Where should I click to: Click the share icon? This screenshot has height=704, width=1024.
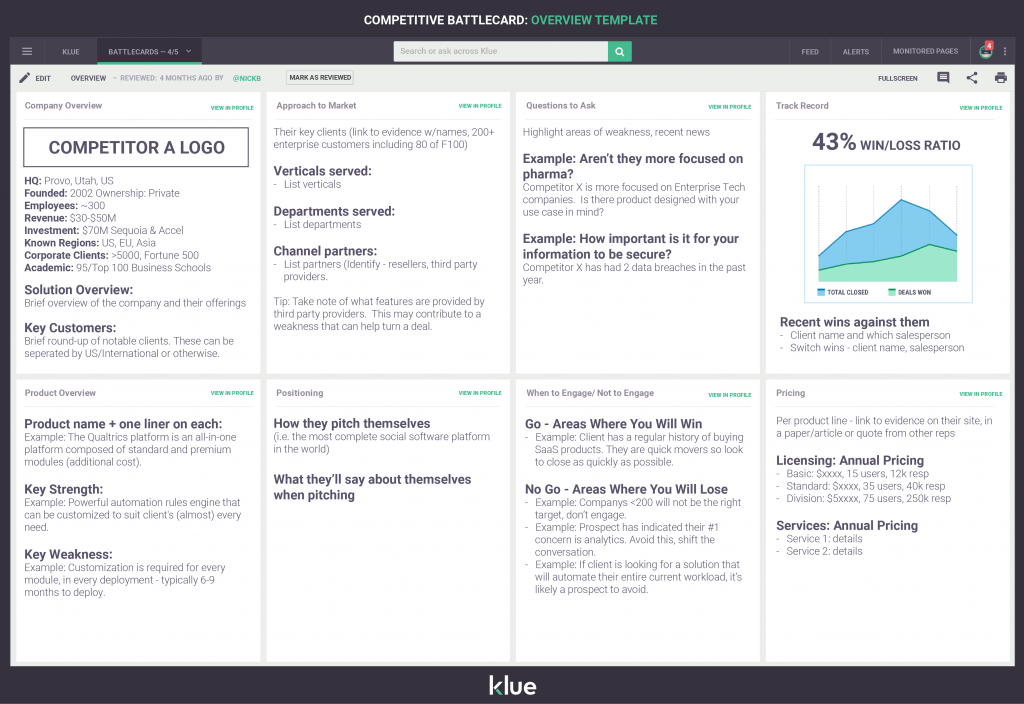(972, 78)
